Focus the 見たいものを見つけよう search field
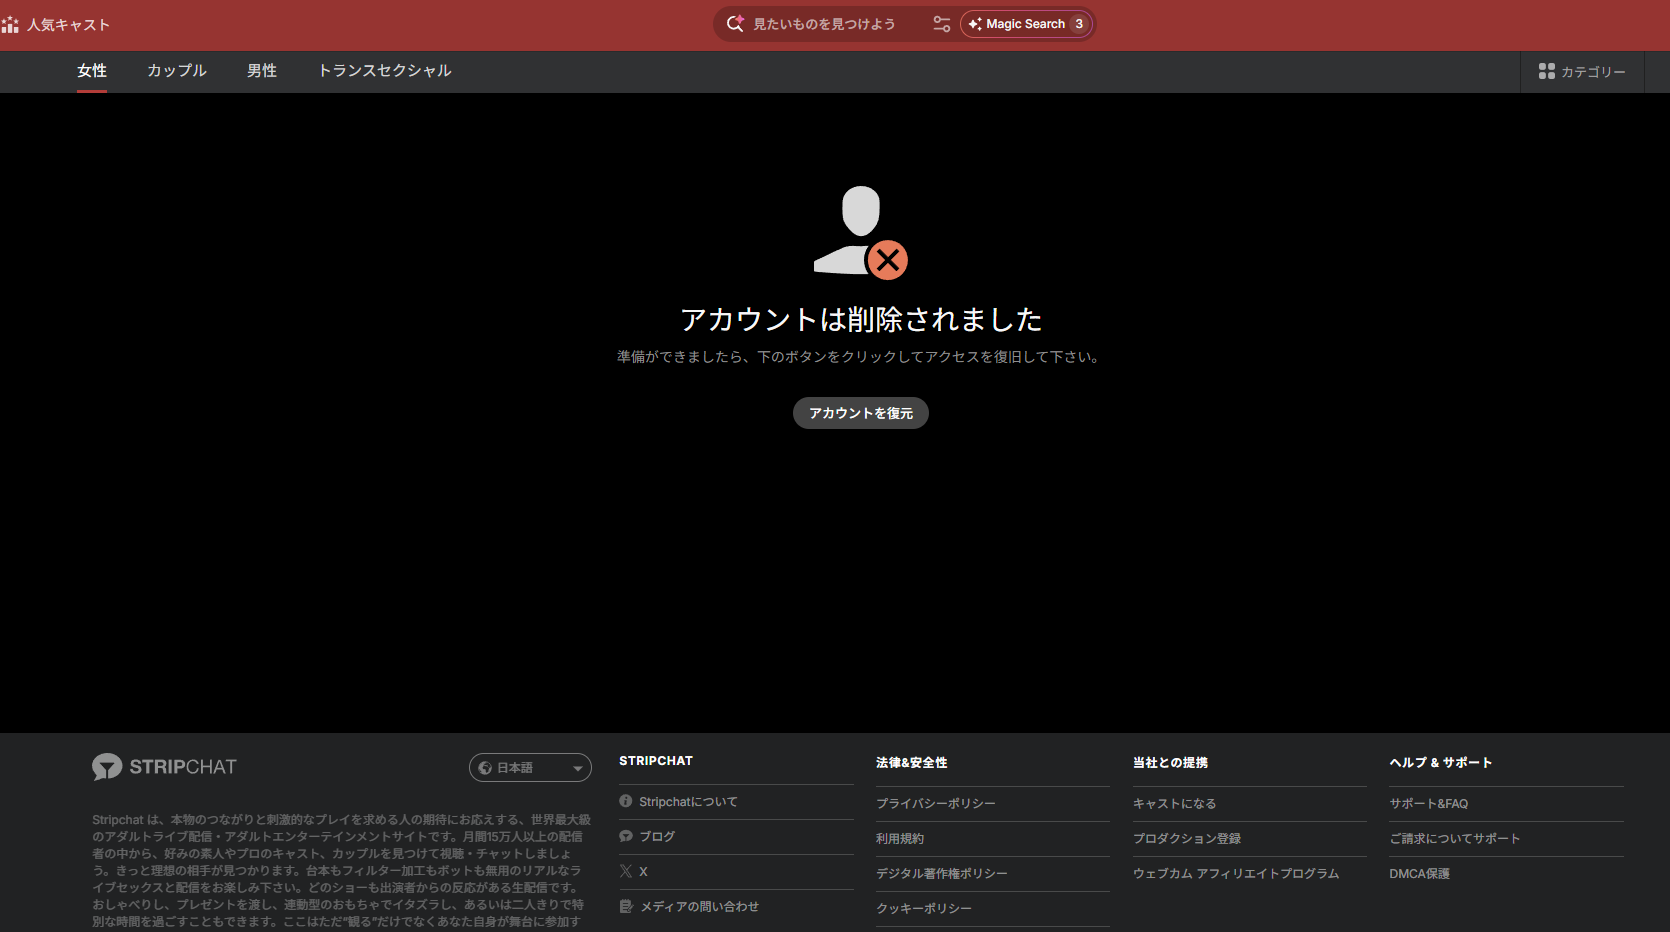The image size is (1670, 932). click(824, 24)
